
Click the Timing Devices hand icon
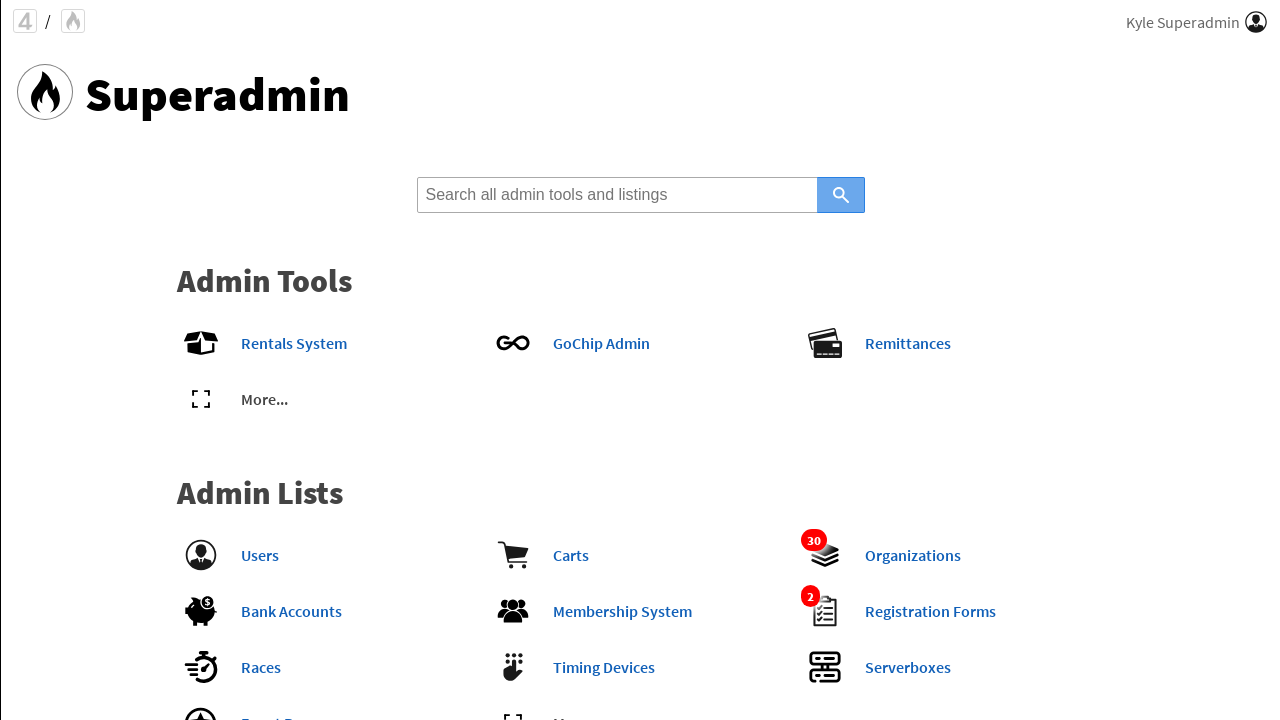point(513,667)
